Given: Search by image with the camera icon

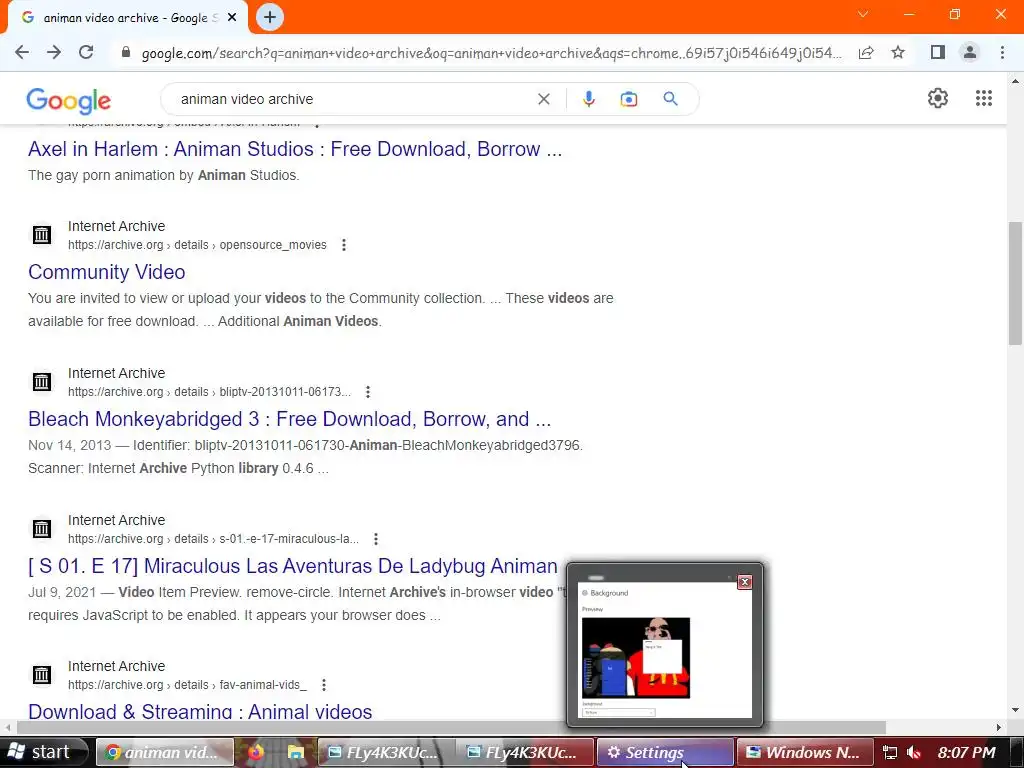Looking at the screenshot, I should tap(628, 99).
